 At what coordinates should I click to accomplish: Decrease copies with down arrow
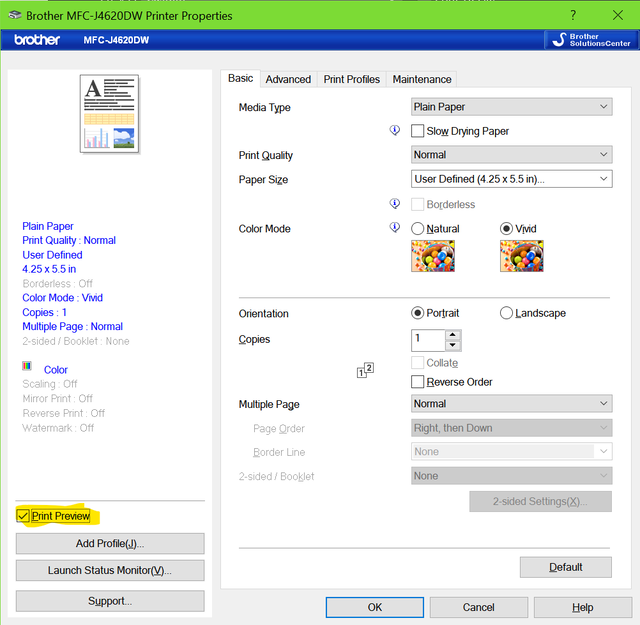coord(453,346)
